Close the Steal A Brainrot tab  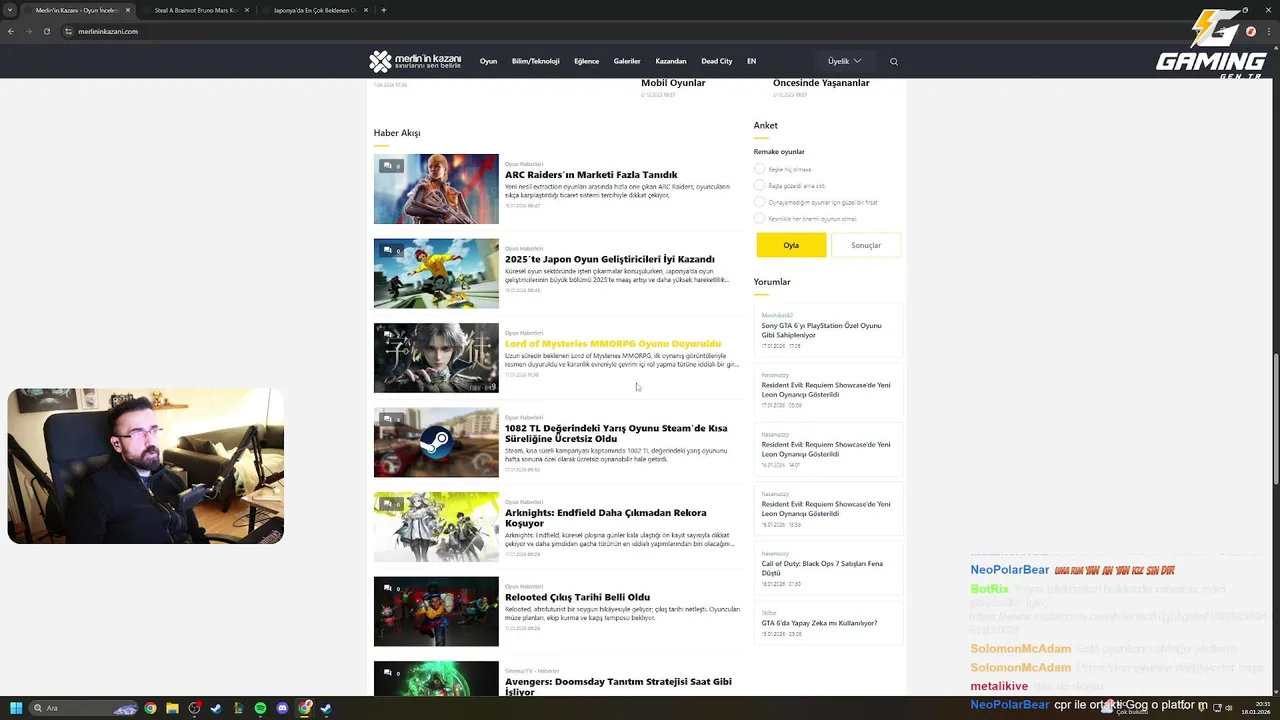(246, 10)
